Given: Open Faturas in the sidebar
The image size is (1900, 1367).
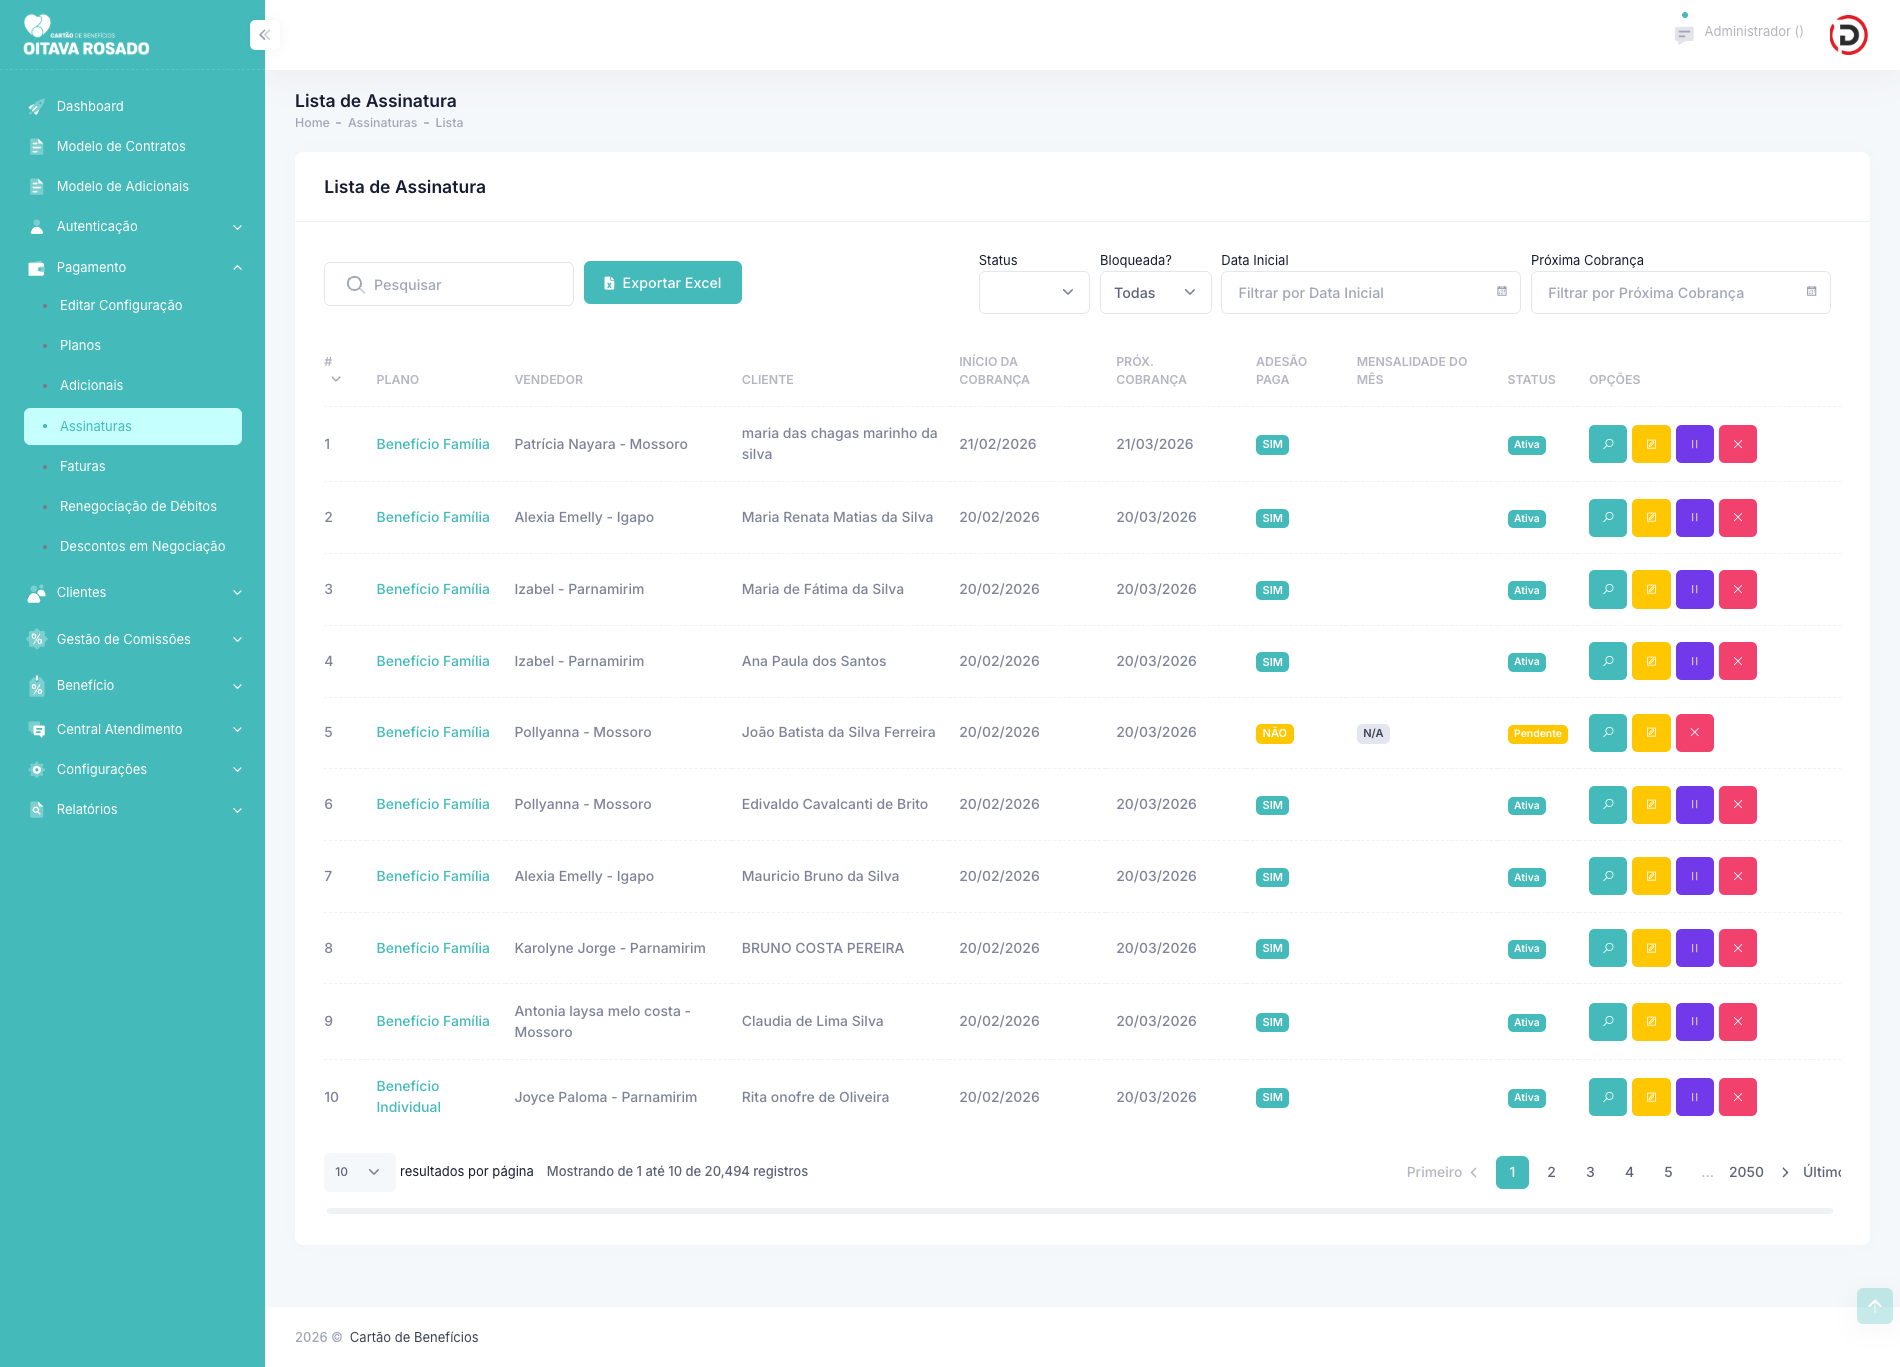Looking at the screenshot, I should click(82, 466).
